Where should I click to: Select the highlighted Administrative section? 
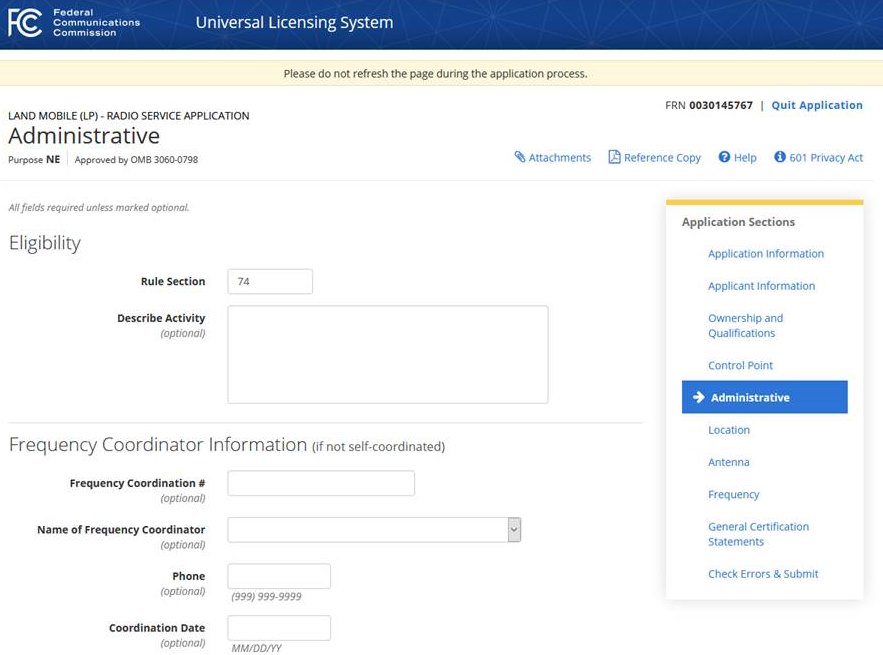pyautogui.click(x=764, y=397)
